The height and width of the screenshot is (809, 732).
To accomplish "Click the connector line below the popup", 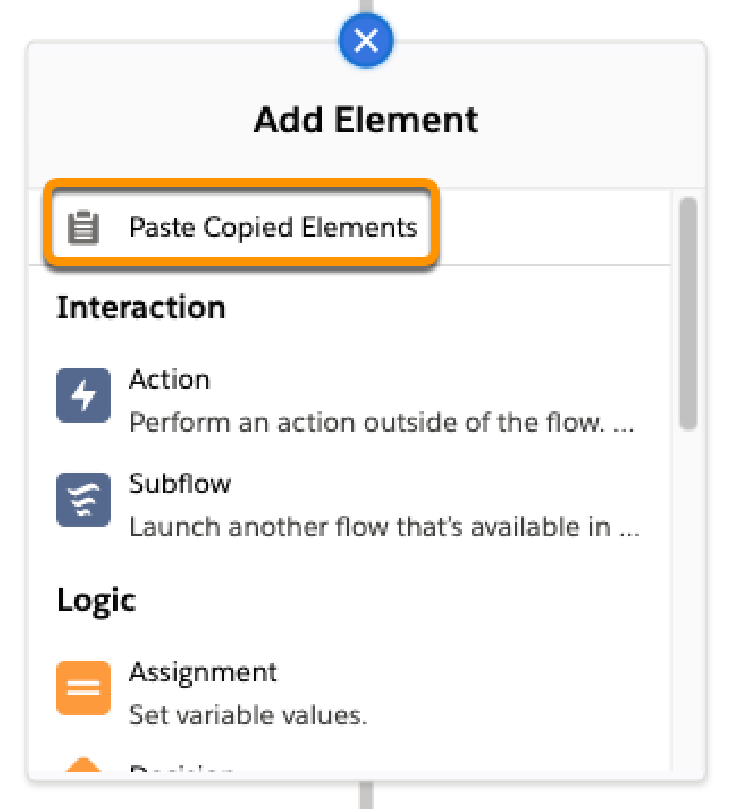I will pos(366,795).
